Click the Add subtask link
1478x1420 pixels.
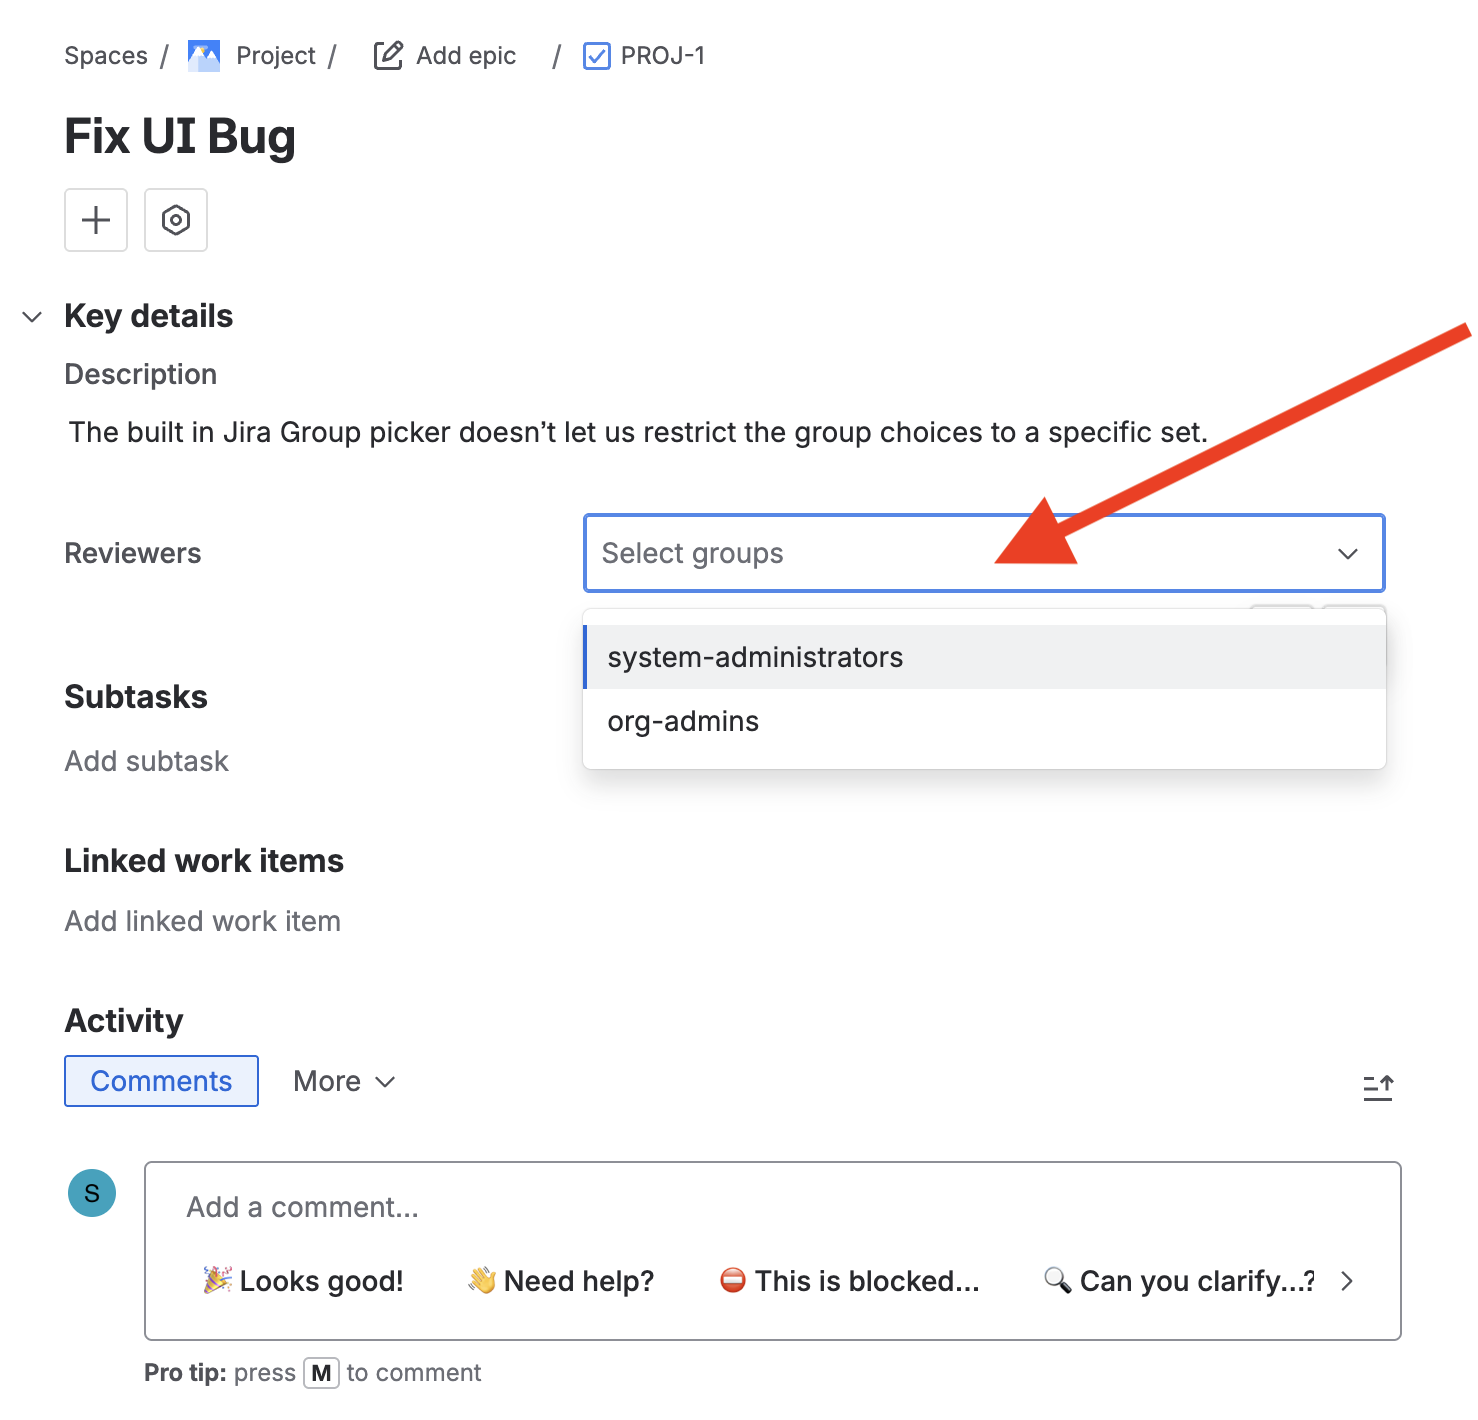pyautogui.click(x=146, y=760)
